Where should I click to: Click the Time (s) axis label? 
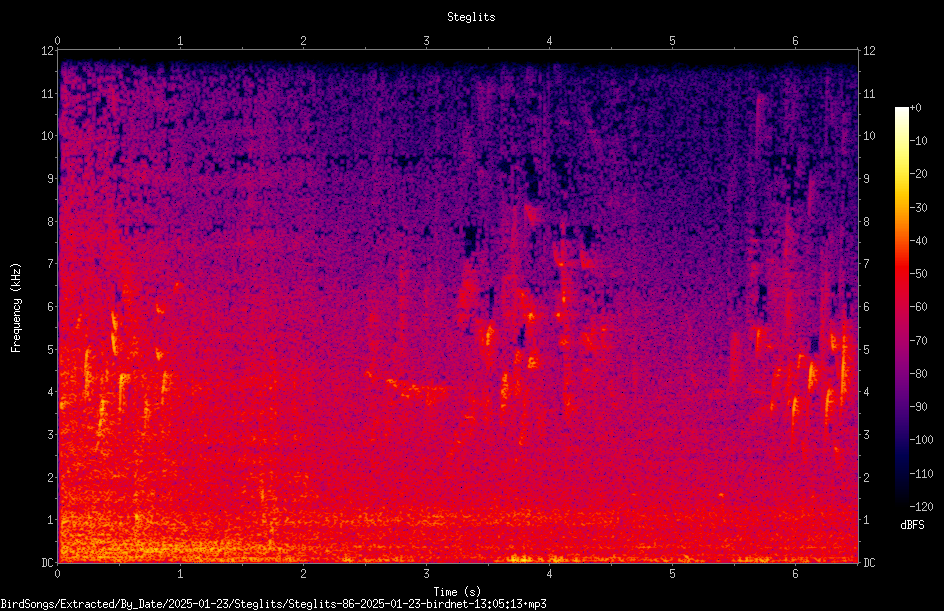pos(457,592)
